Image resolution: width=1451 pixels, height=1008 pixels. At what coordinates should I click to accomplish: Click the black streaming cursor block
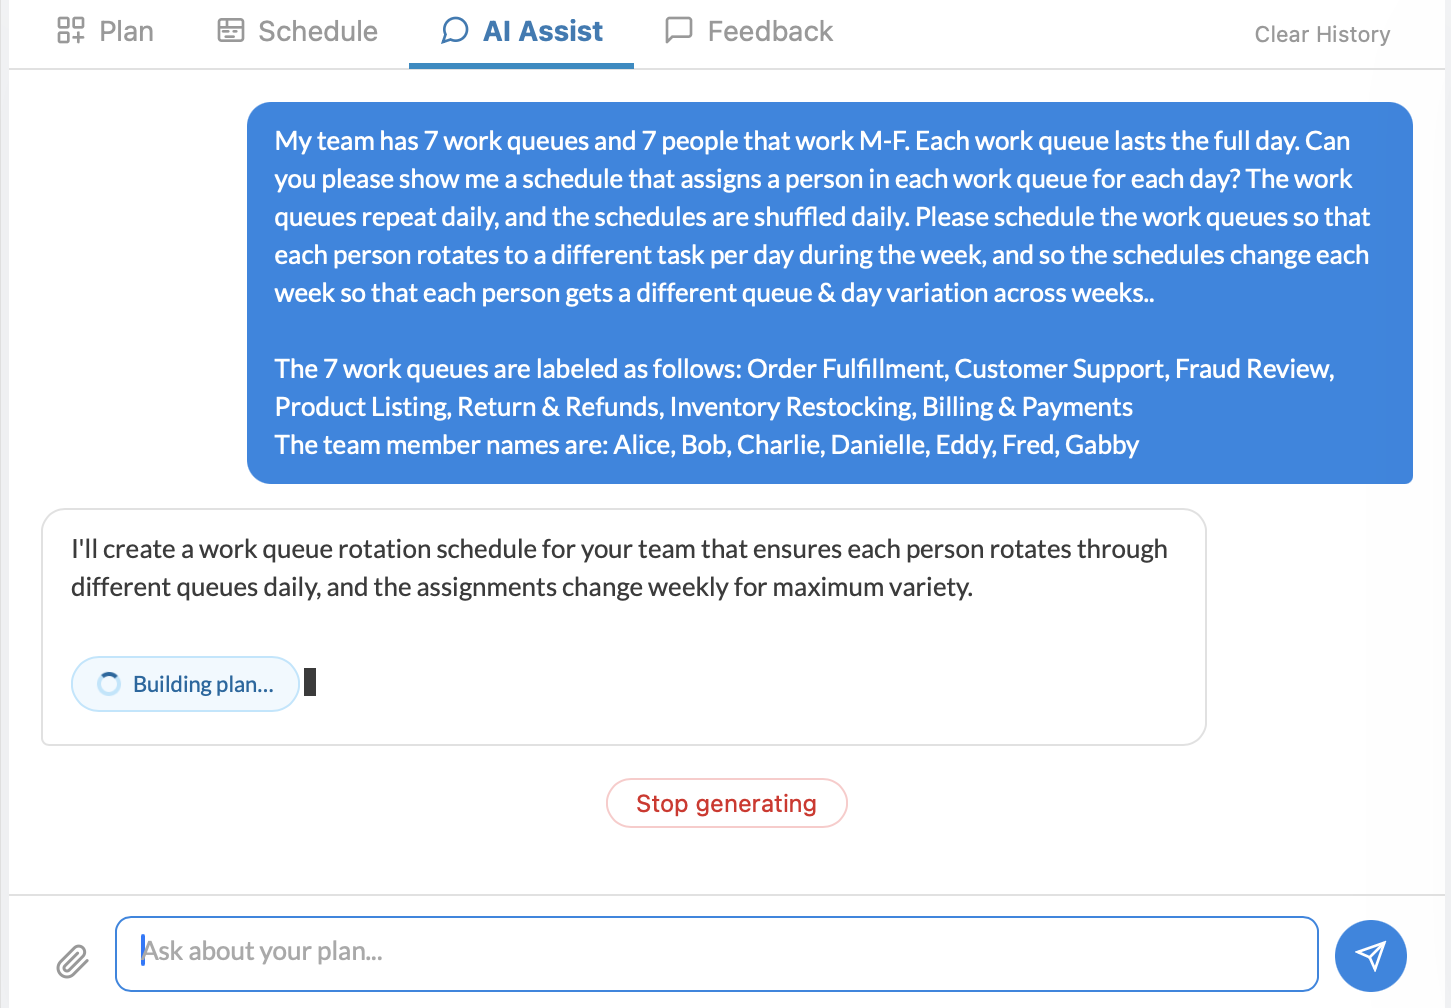tap(310, 682)
